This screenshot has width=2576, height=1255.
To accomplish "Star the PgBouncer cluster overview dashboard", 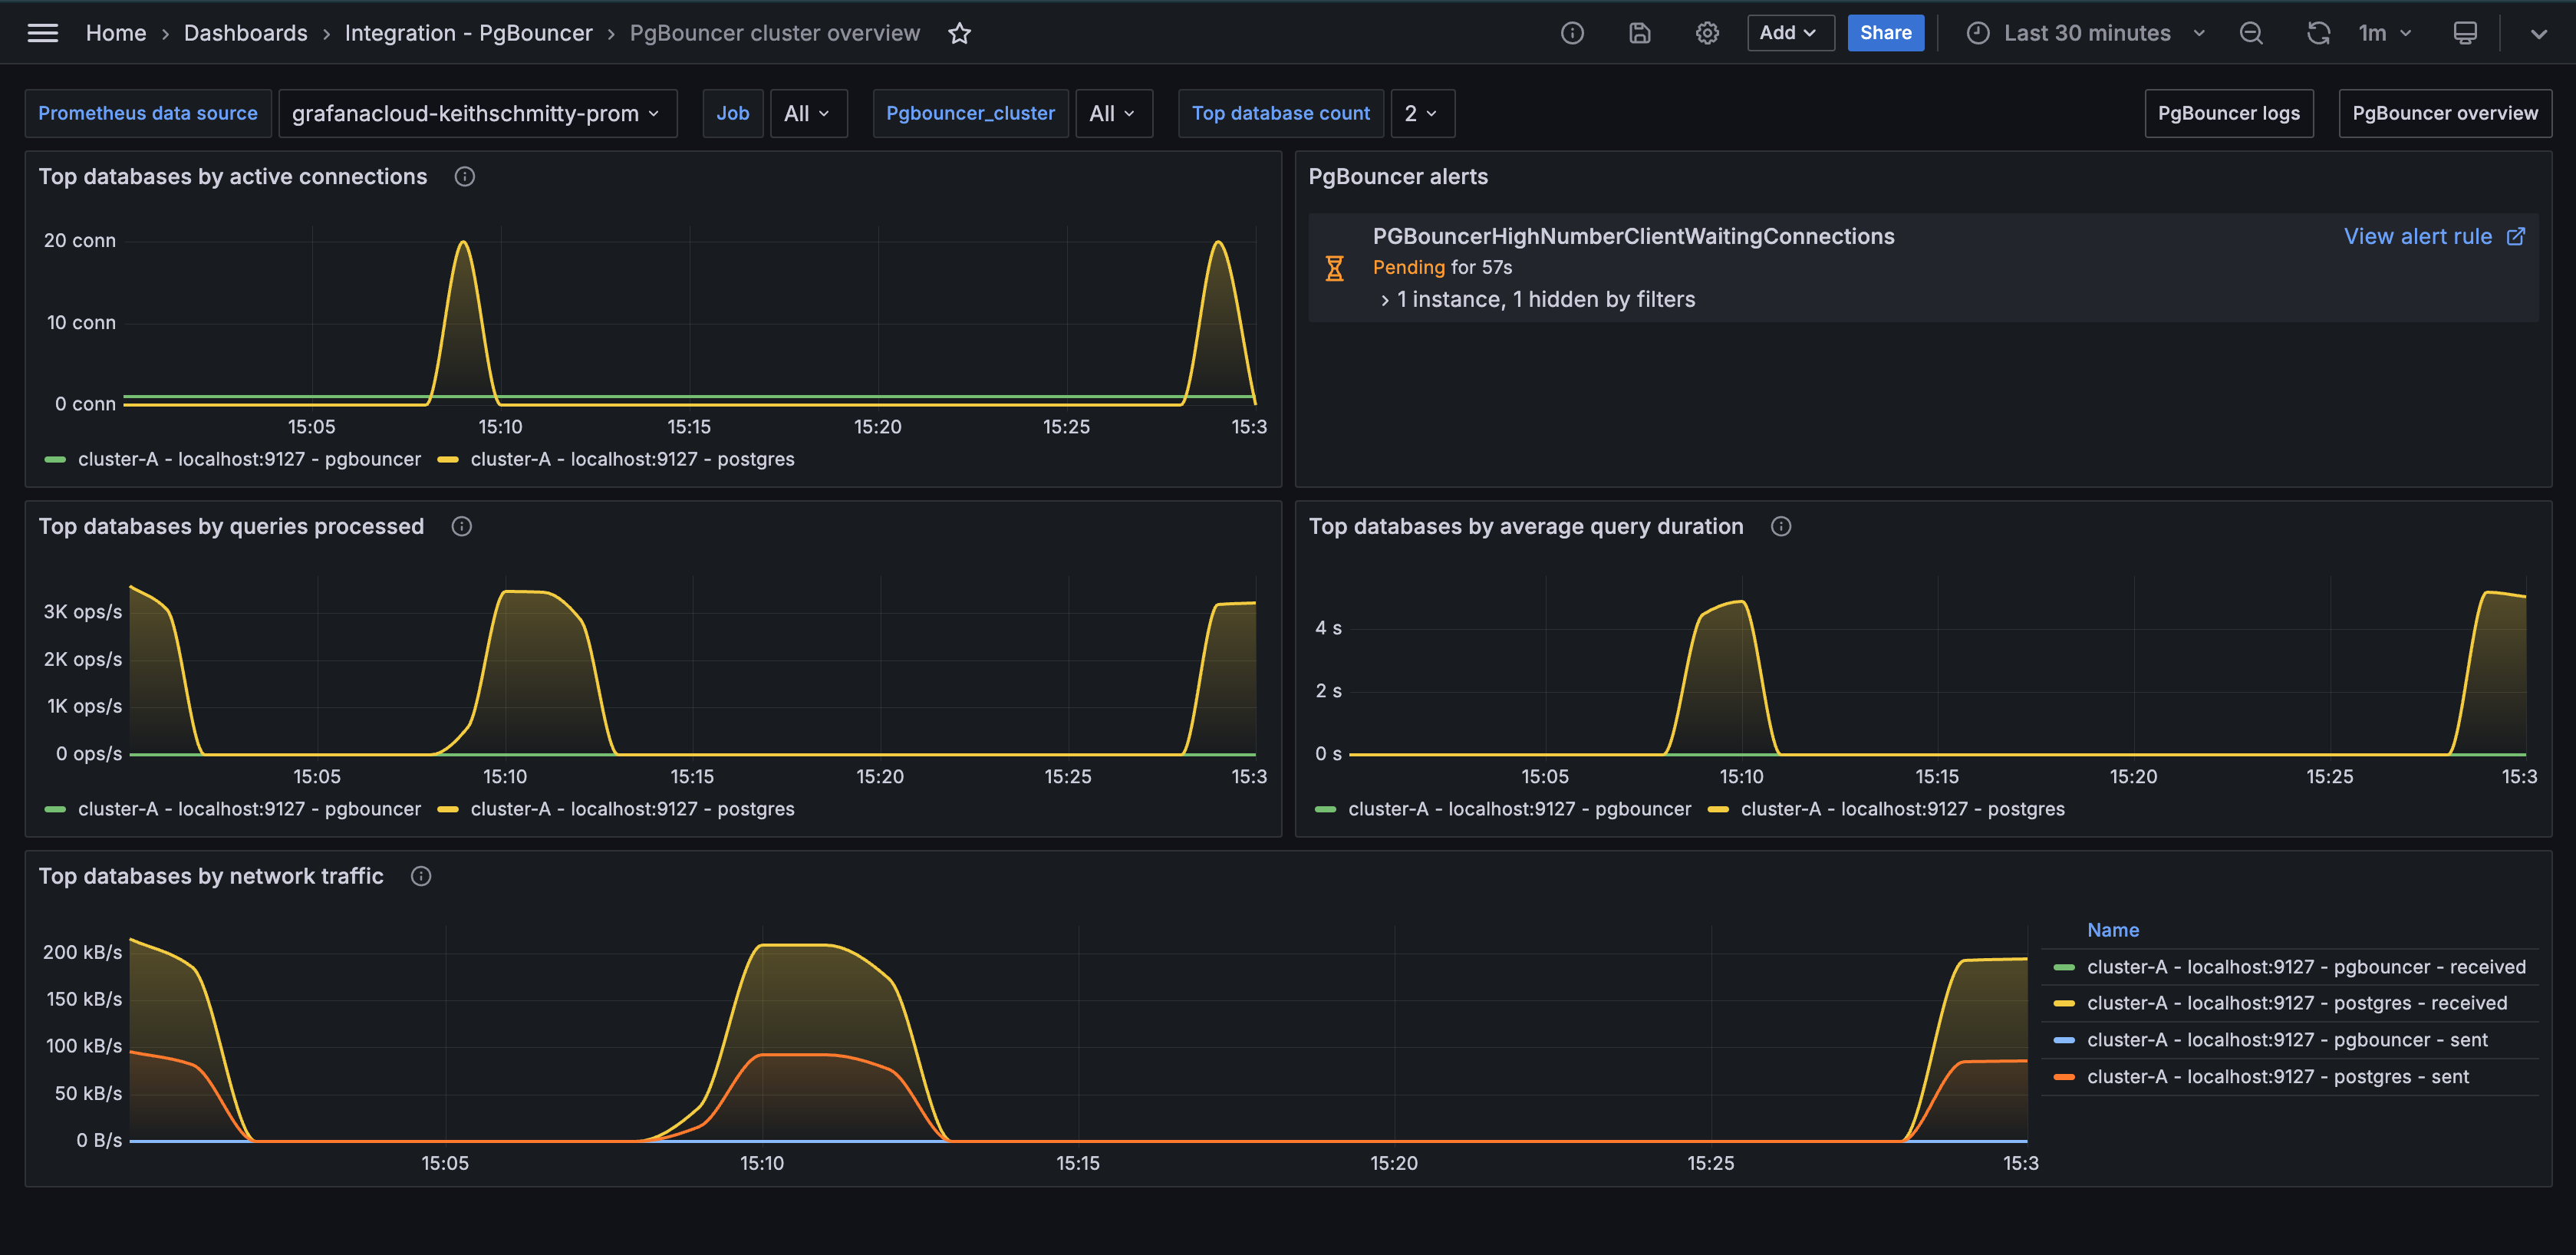I will pos(959,33).
